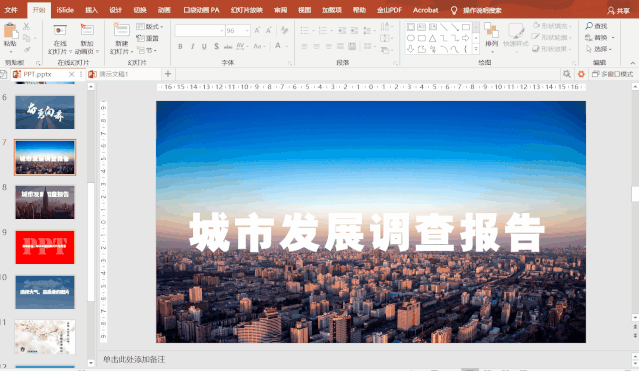Open the font name dropdown
The width and height of the screenshot is (639, 371).
[222, 31]
